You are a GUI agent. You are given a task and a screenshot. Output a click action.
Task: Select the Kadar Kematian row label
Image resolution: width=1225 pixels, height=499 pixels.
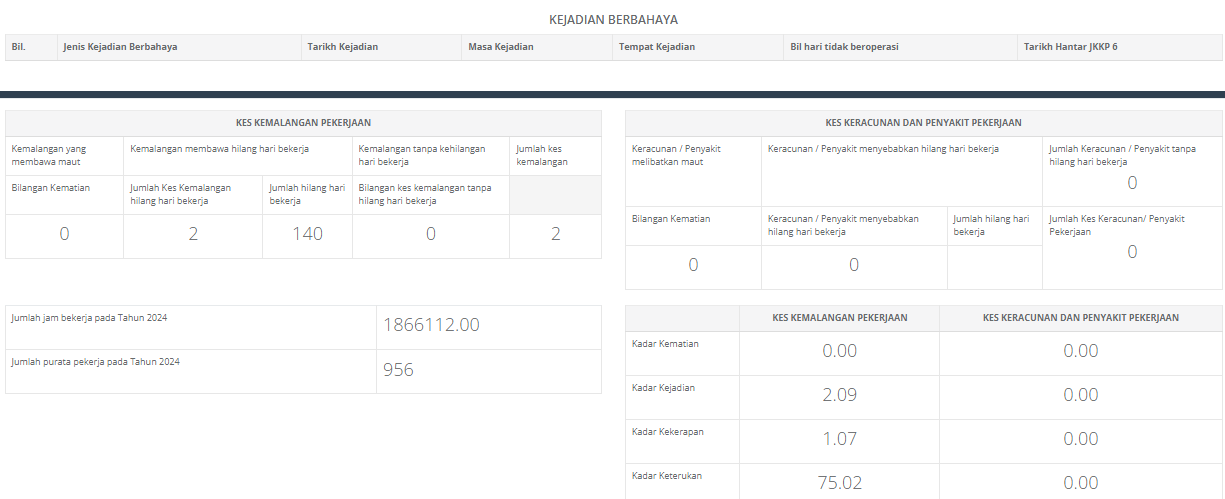pos(666,343)
